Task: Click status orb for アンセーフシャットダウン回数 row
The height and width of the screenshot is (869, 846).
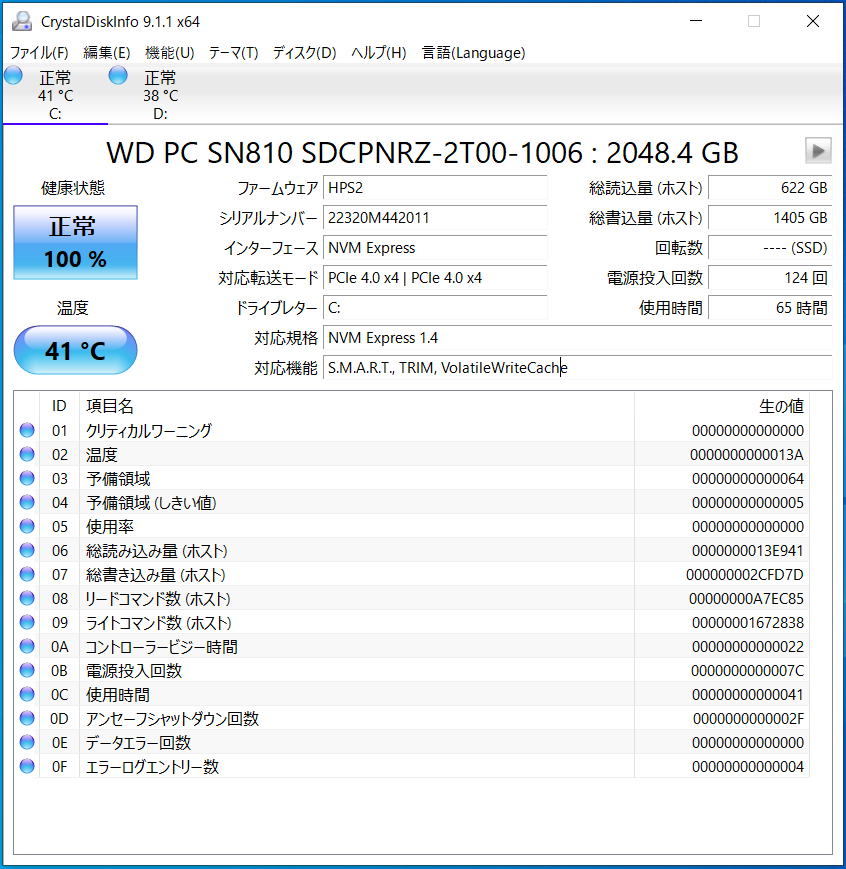Action: pos(27,719)
